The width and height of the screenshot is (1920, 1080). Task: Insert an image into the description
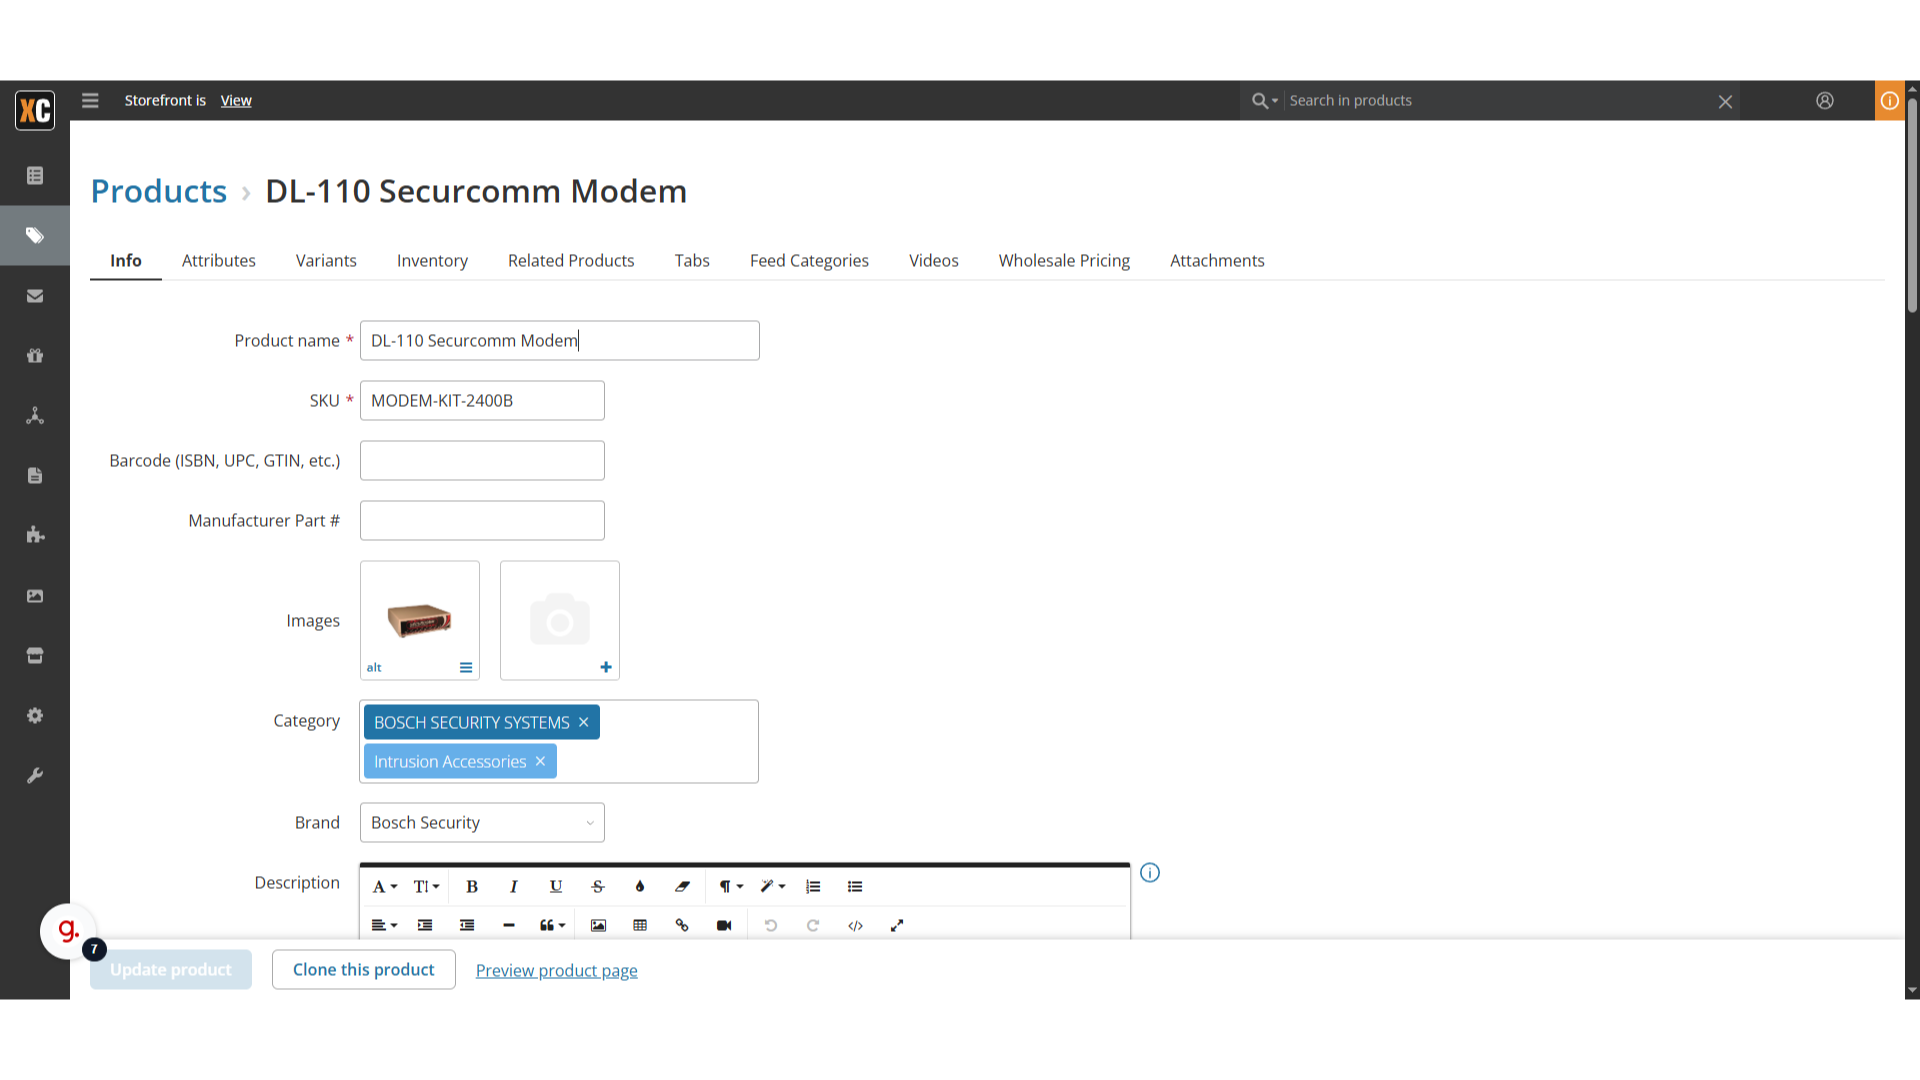tap(598, 925)
